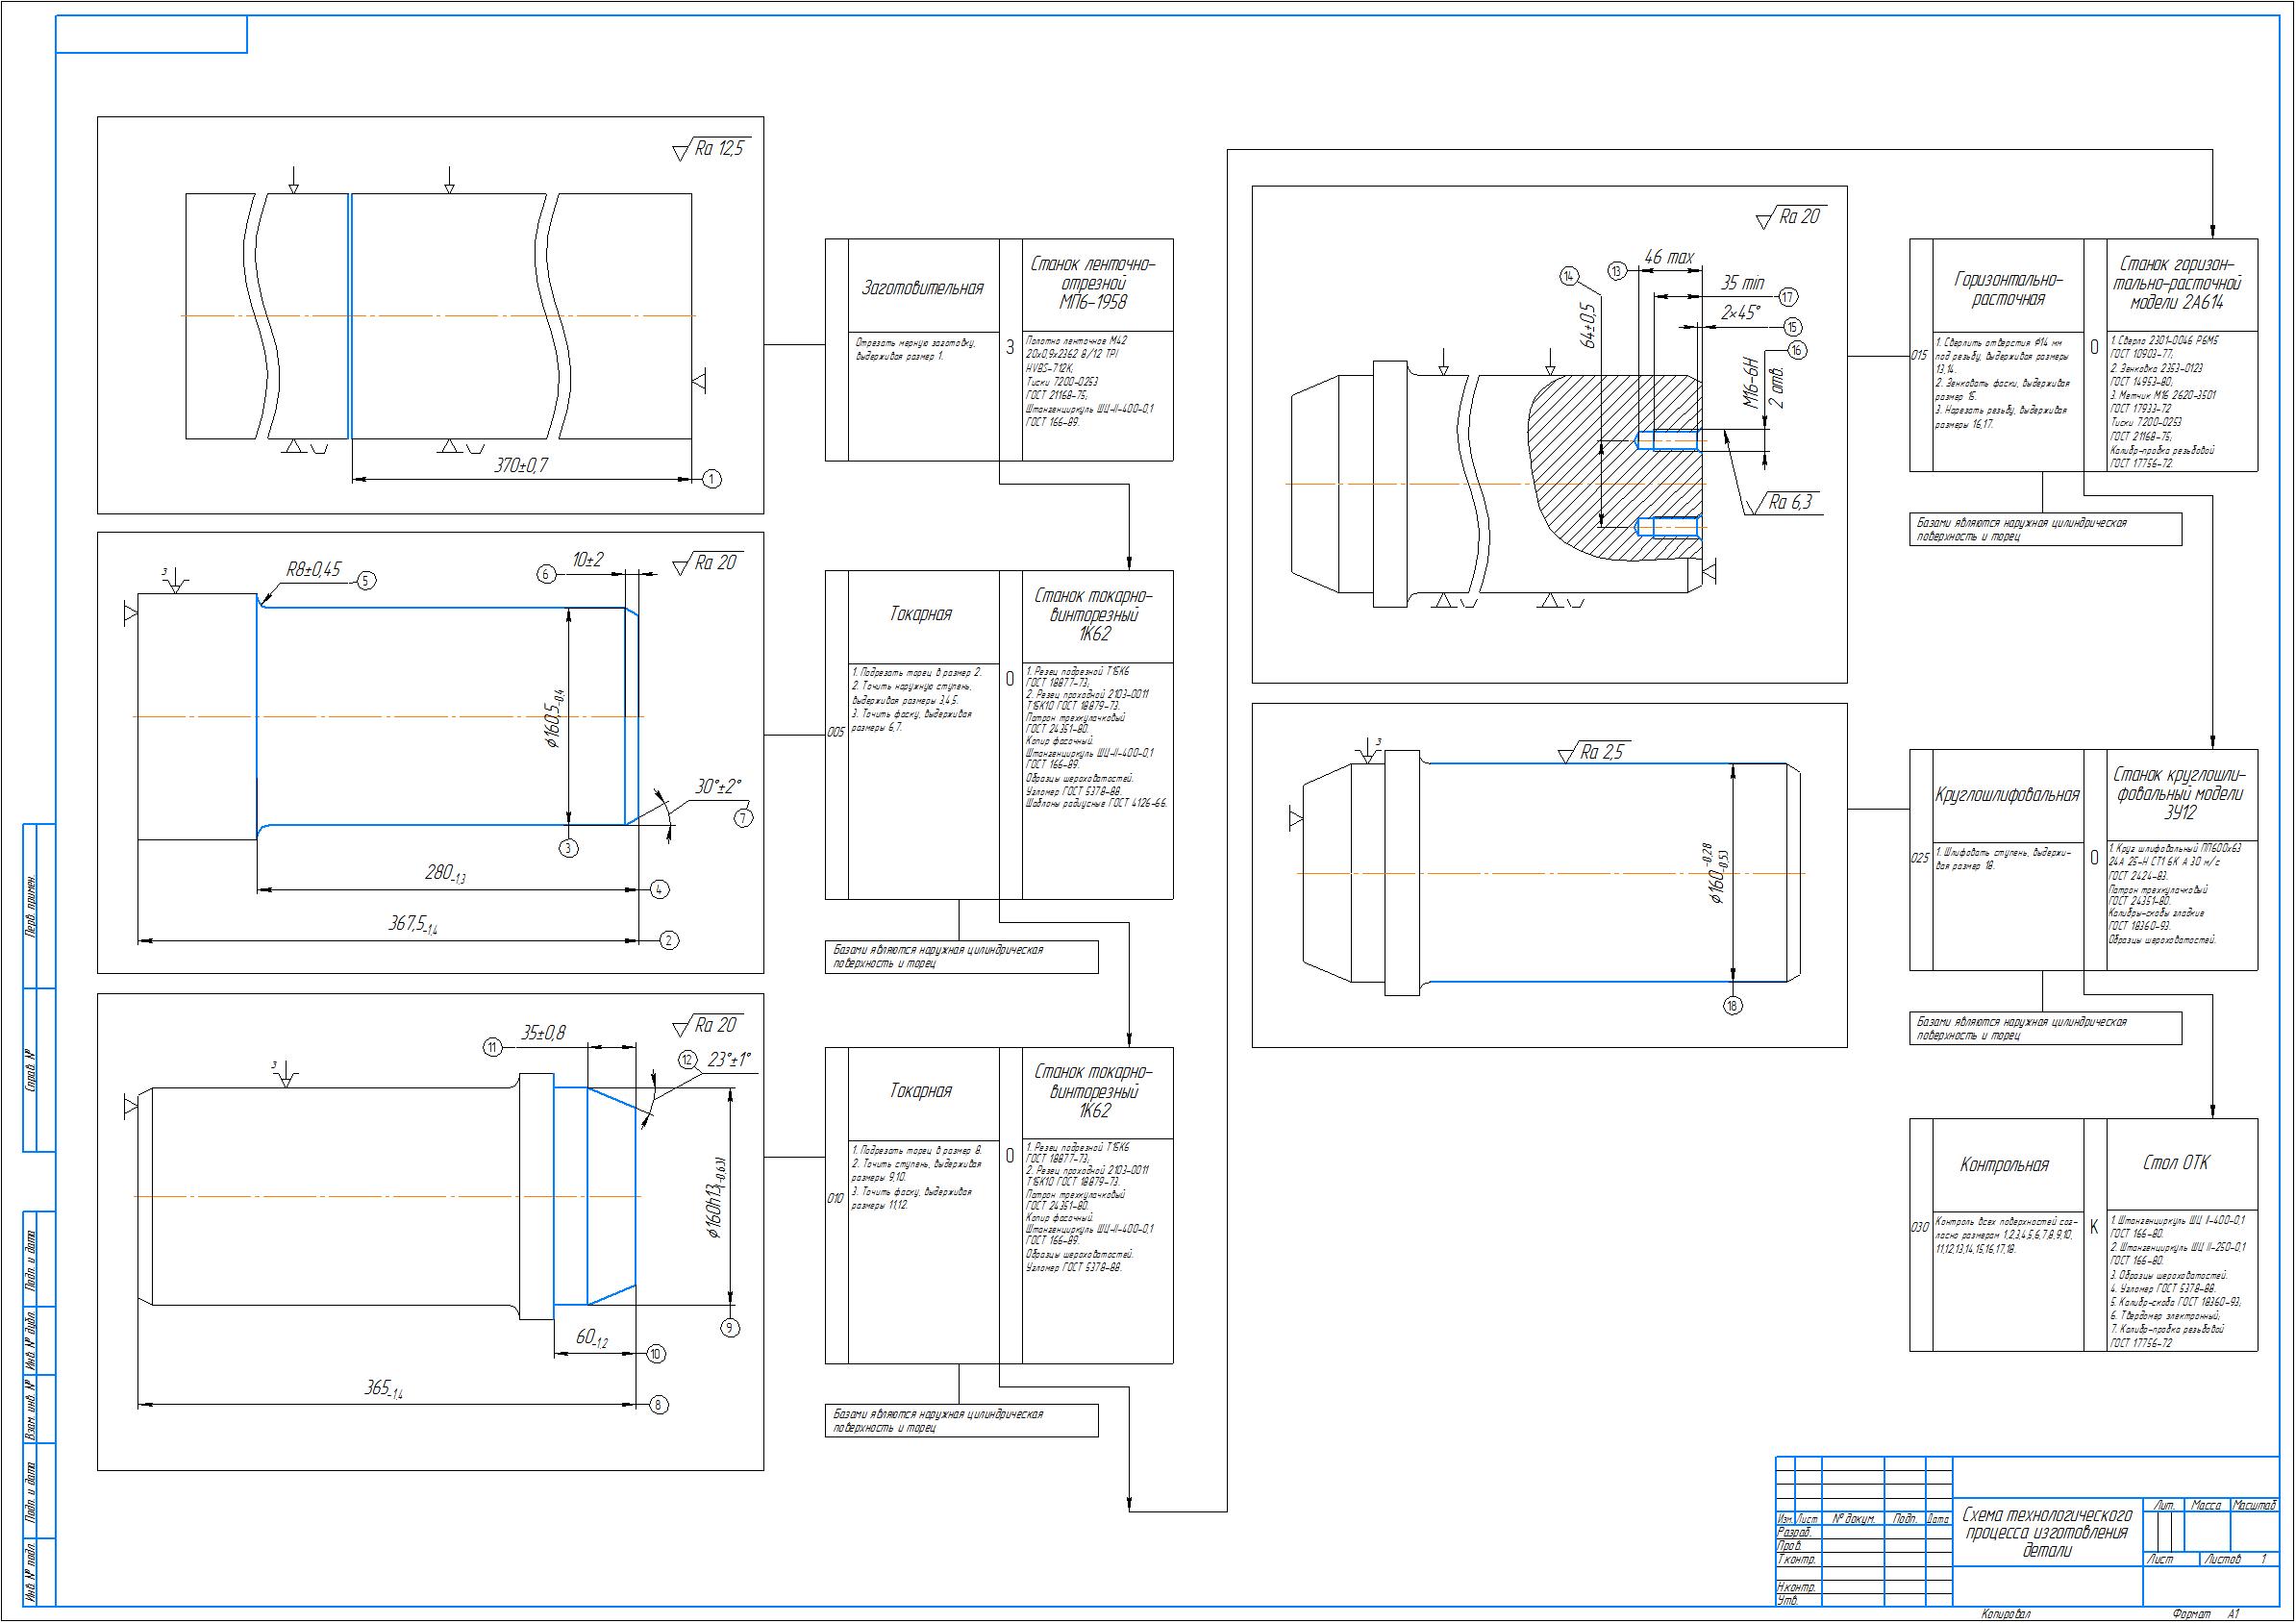Click the R8±0,45 radius dimension
This screenshot has height=1623, width=2296.
tap(313, 569)
